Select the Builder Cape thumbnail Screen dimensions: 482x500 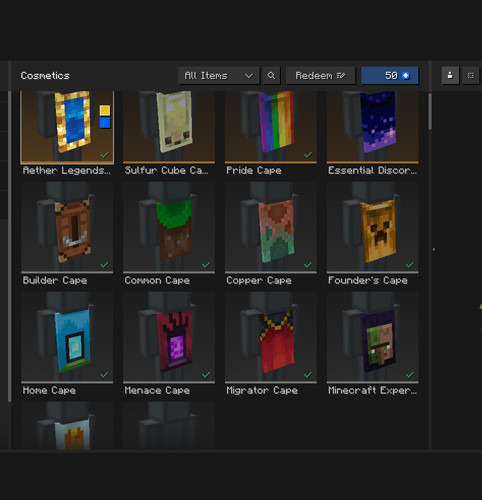point(67,227)
